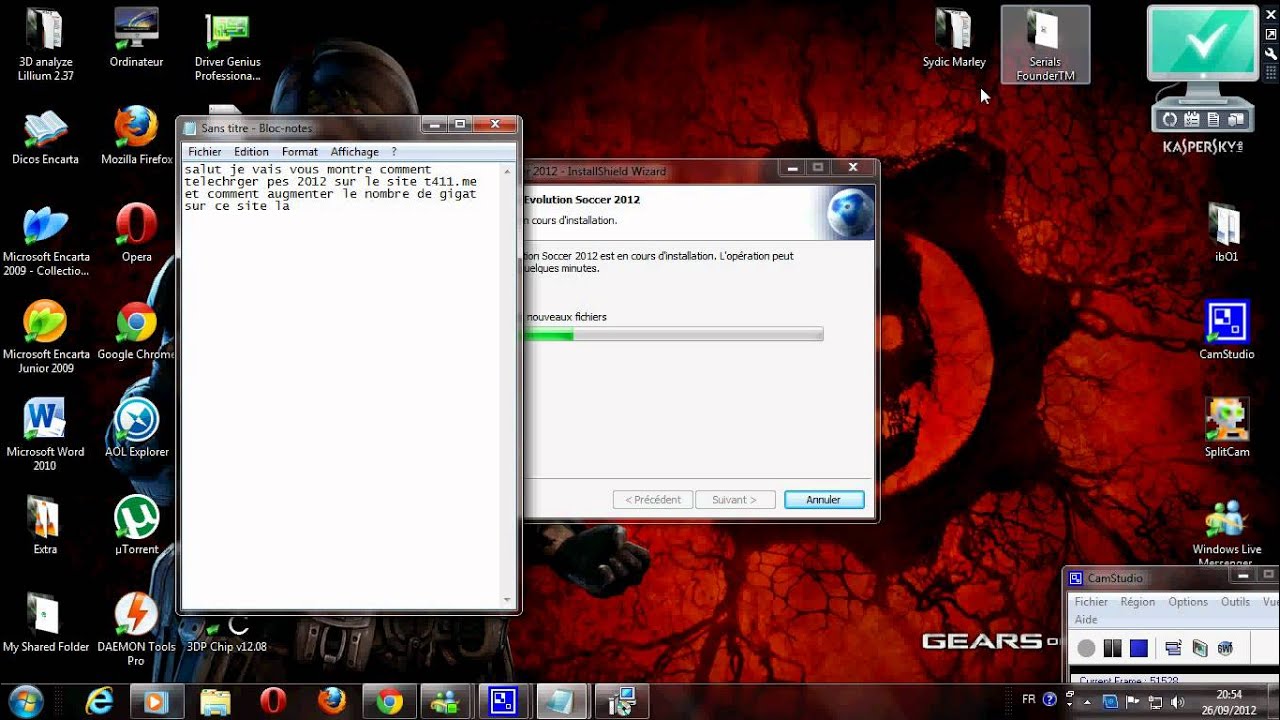
Task: Open Kaspersky gadget options wrench
Action: 1271,53
